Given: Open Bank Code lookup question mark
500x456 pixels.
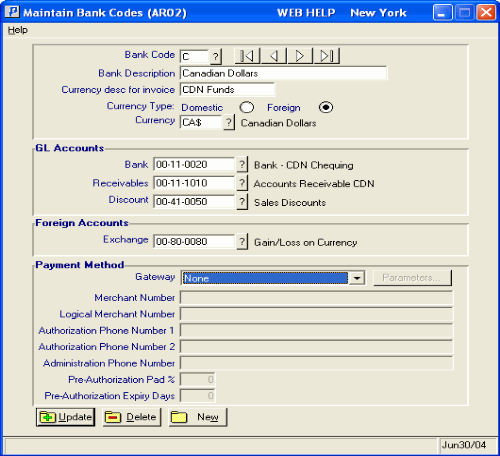Looking at the screenshot, I should pyautogui.click(x=216, y=57).
